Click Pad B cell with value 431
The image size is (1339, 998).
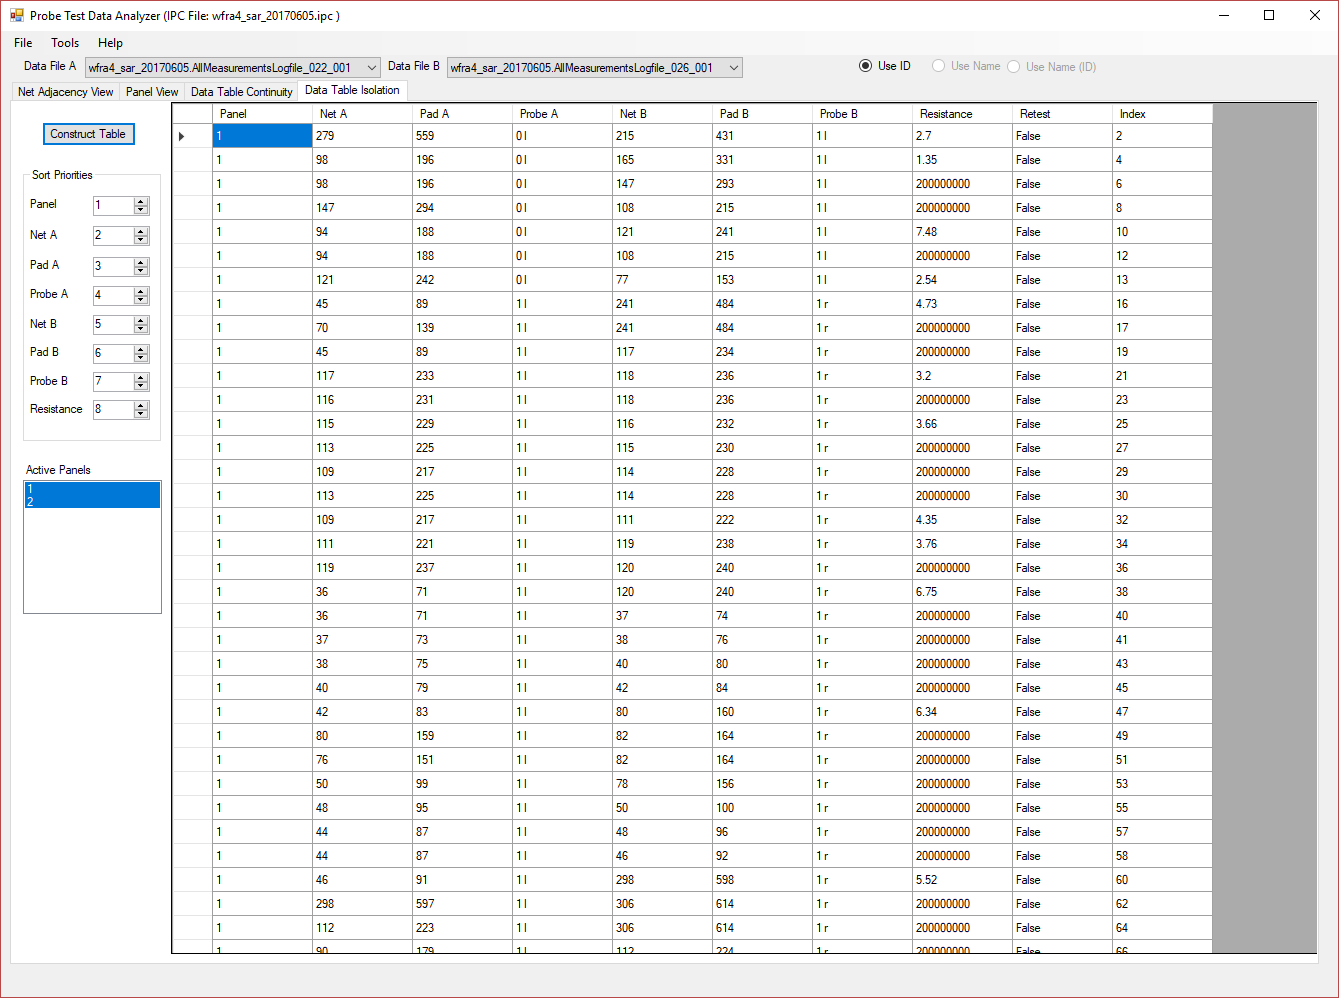(x=762, y=136)
